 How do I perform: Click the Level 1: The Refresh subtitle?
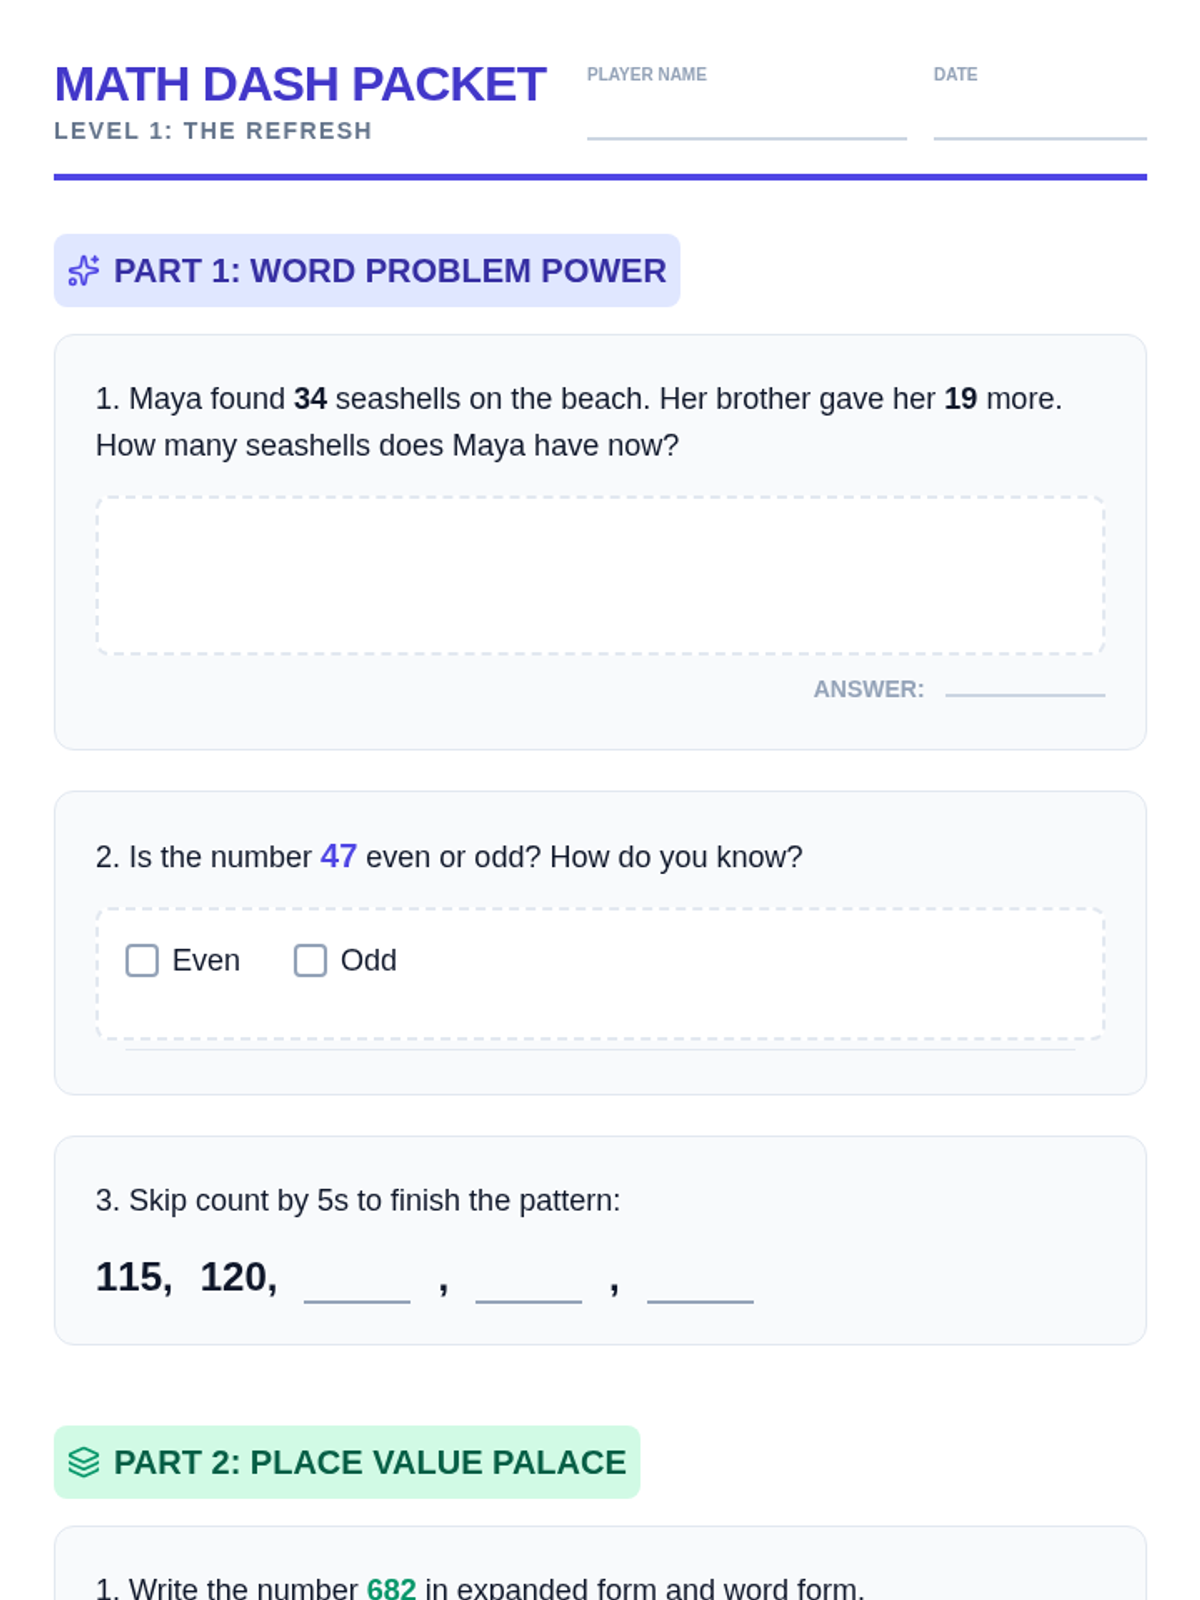(213, 131)
